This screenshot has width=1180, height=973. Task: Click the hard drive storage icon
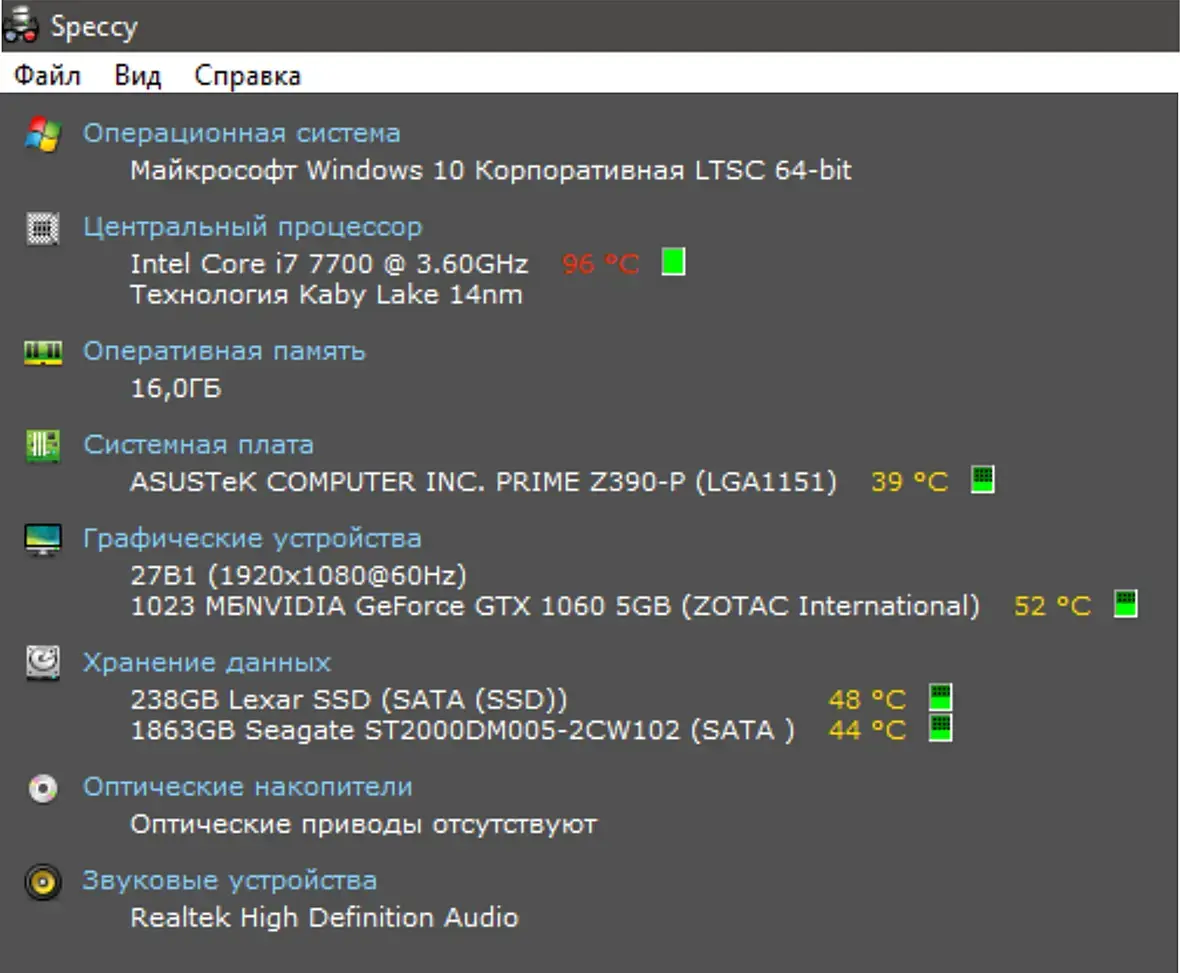pos(43,663)
